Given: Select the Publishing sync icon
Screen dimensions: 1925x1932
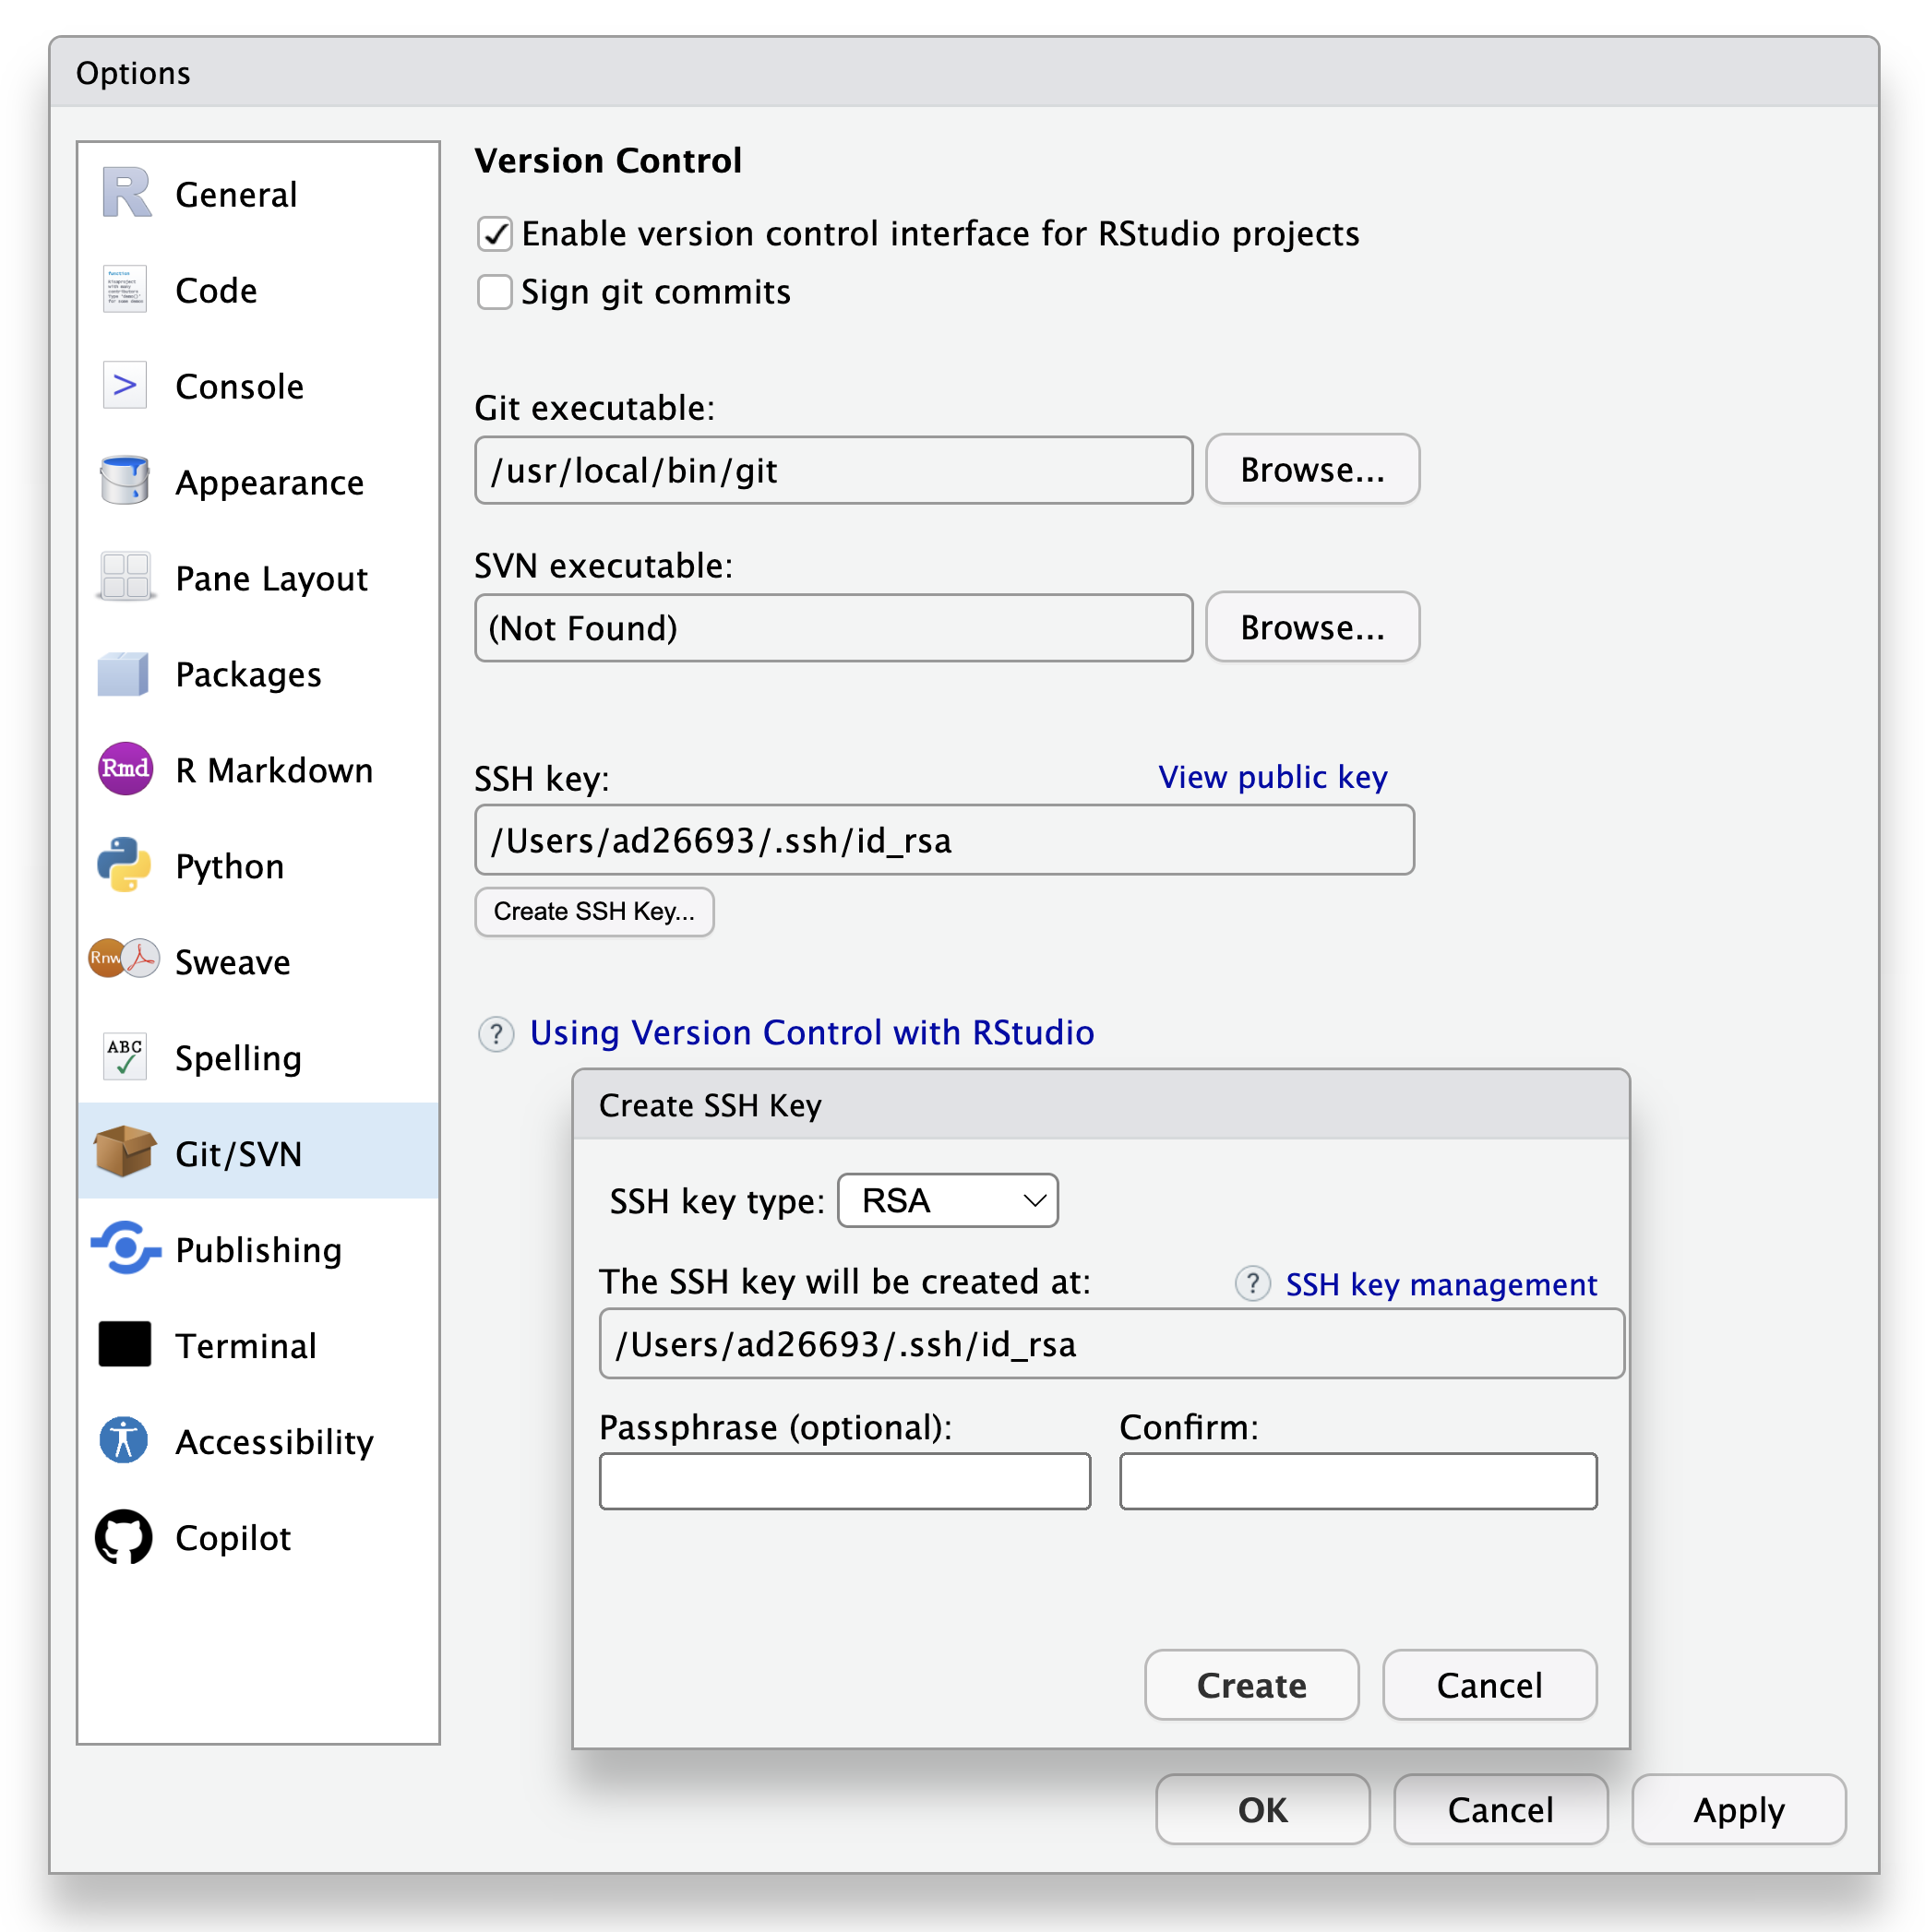Looking at the screenshot, I should click(124, 1249).
